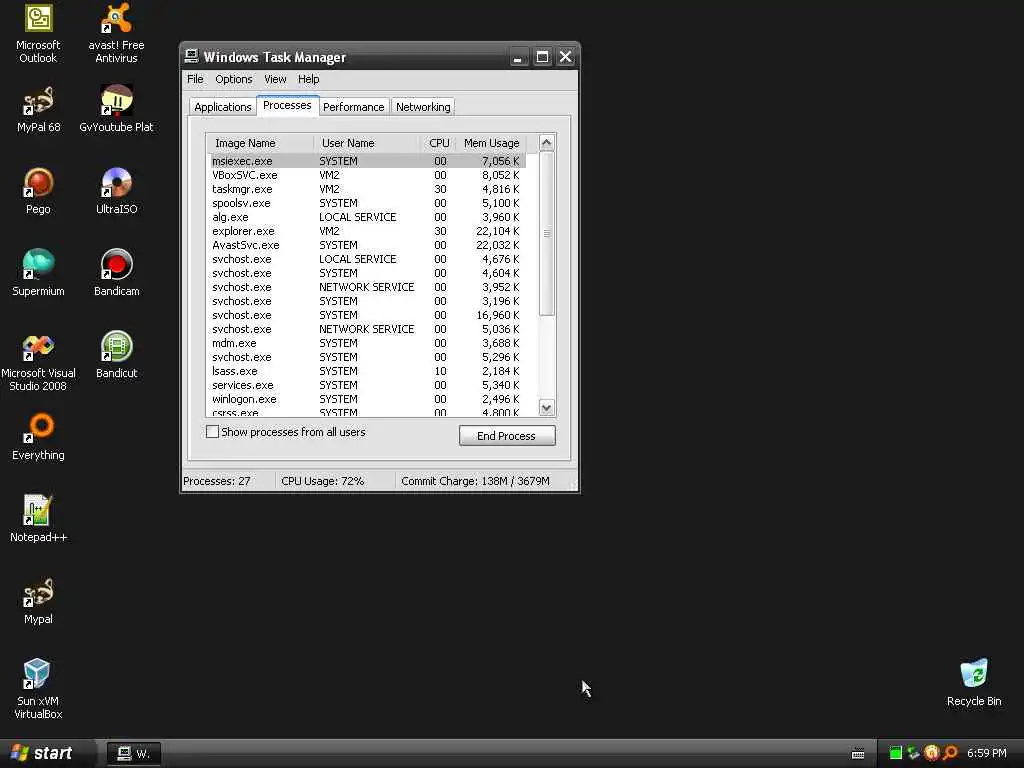Image resolution: width=1024 pixels, height=768 pixels.
Task: Open the View menu
Action: click(x=275, y=79)
